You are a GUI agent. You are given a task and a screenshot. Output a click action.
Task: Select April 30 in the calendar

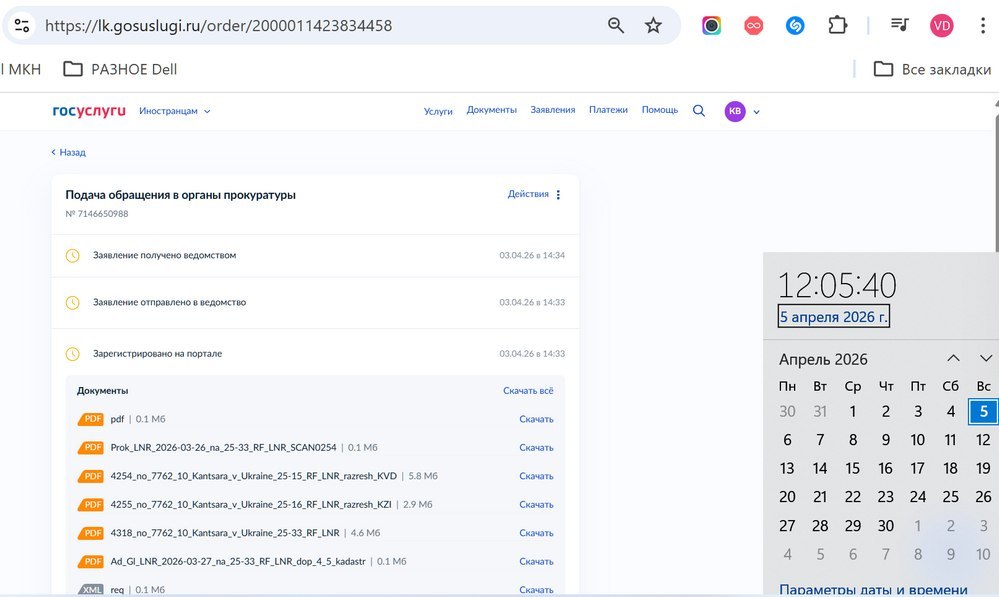(x=886, y=526)
